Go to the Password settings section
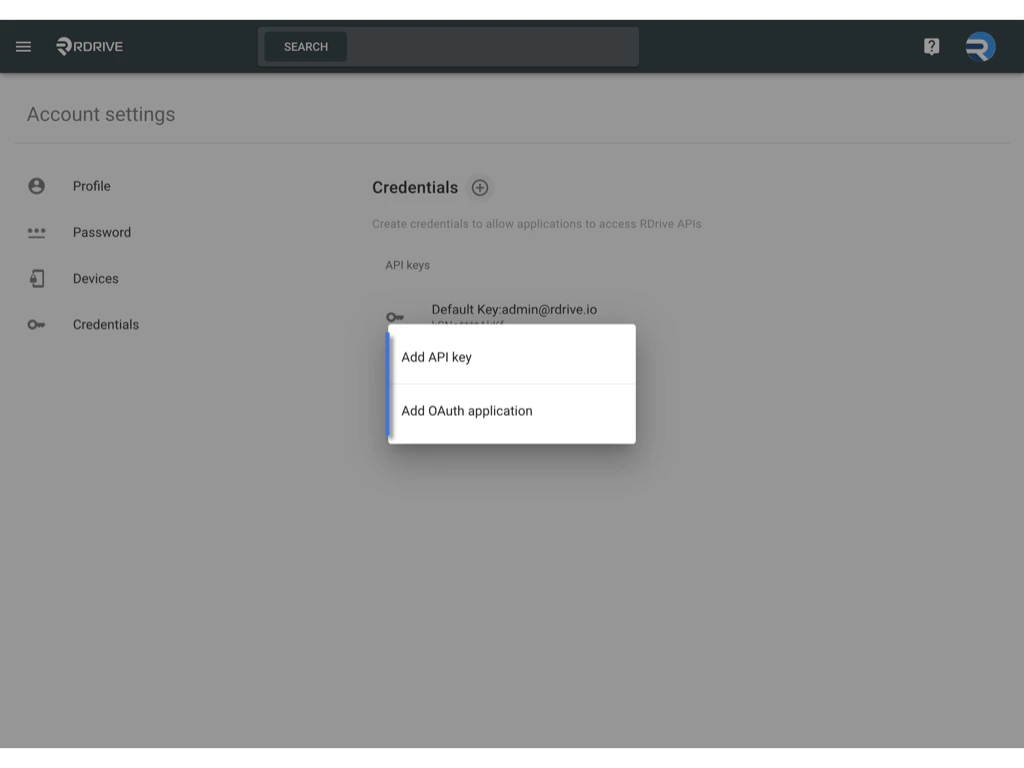Viewport: 1024px width, 768px height. pyautogui.click(x=102, y=232)
